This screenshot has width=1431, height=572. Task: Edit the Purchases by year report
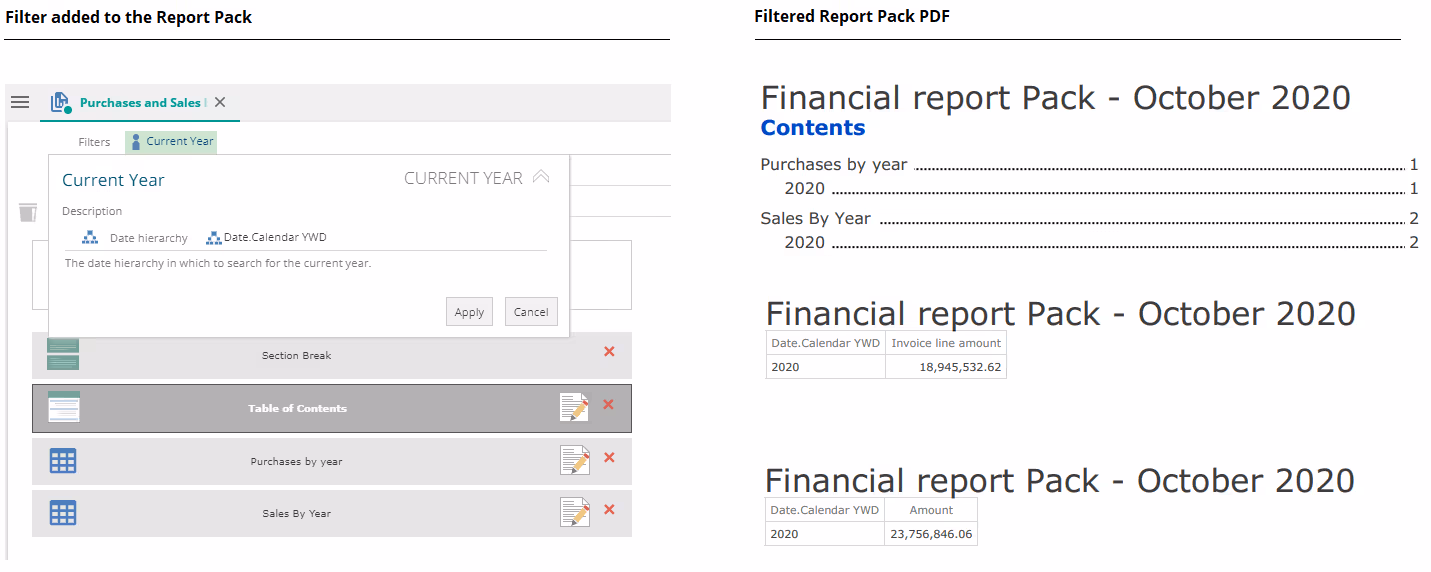(574, 460)
